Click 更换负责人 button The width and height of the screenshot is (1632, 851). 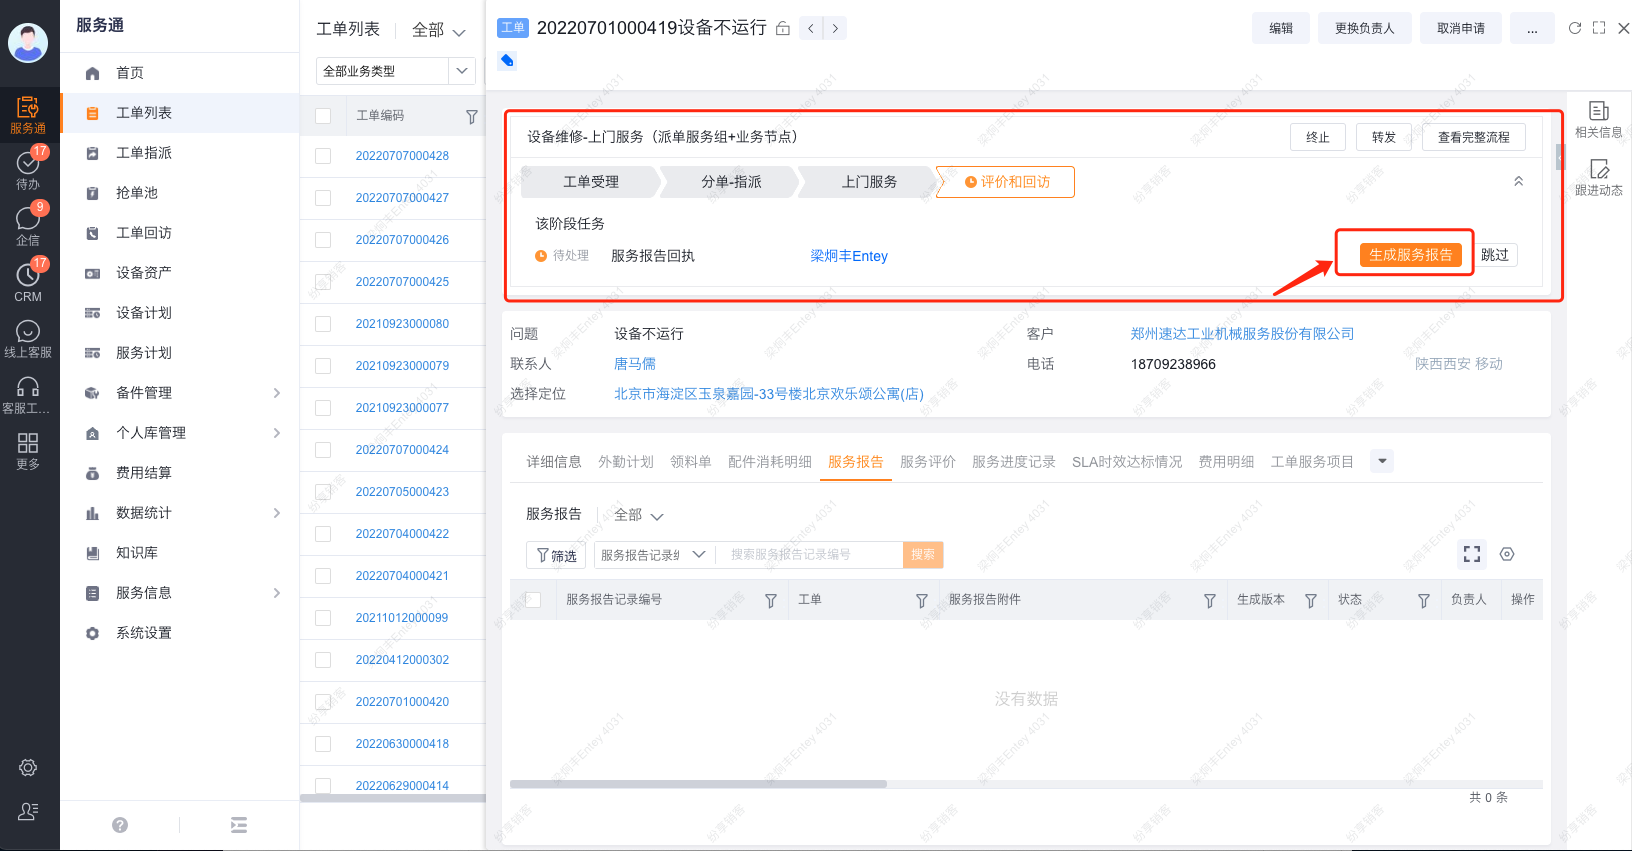1364,28
